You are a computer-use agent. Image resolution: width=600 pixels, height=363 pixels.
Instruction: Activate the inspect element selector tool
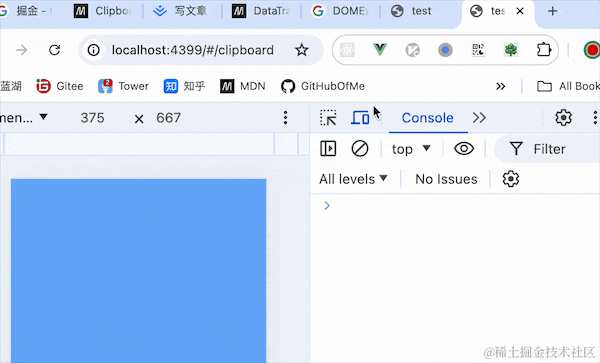point(328,118)
